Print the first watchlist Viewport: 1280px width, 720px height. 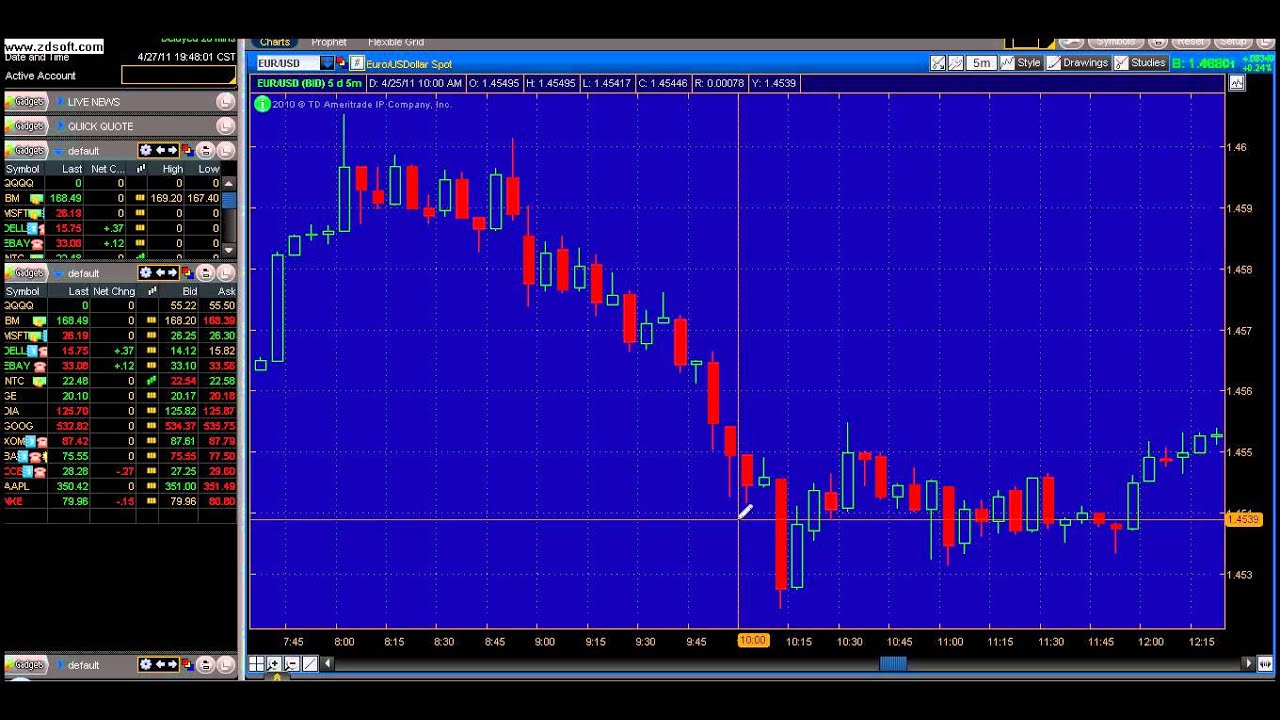coord(205,150)
